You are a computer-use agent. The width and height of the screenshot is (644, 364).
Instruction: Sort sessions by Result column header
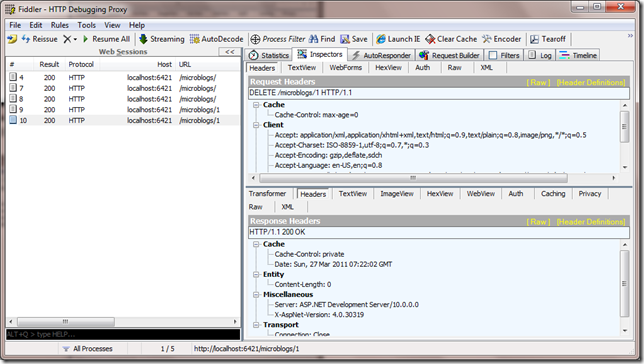click(x=49, y=64)
